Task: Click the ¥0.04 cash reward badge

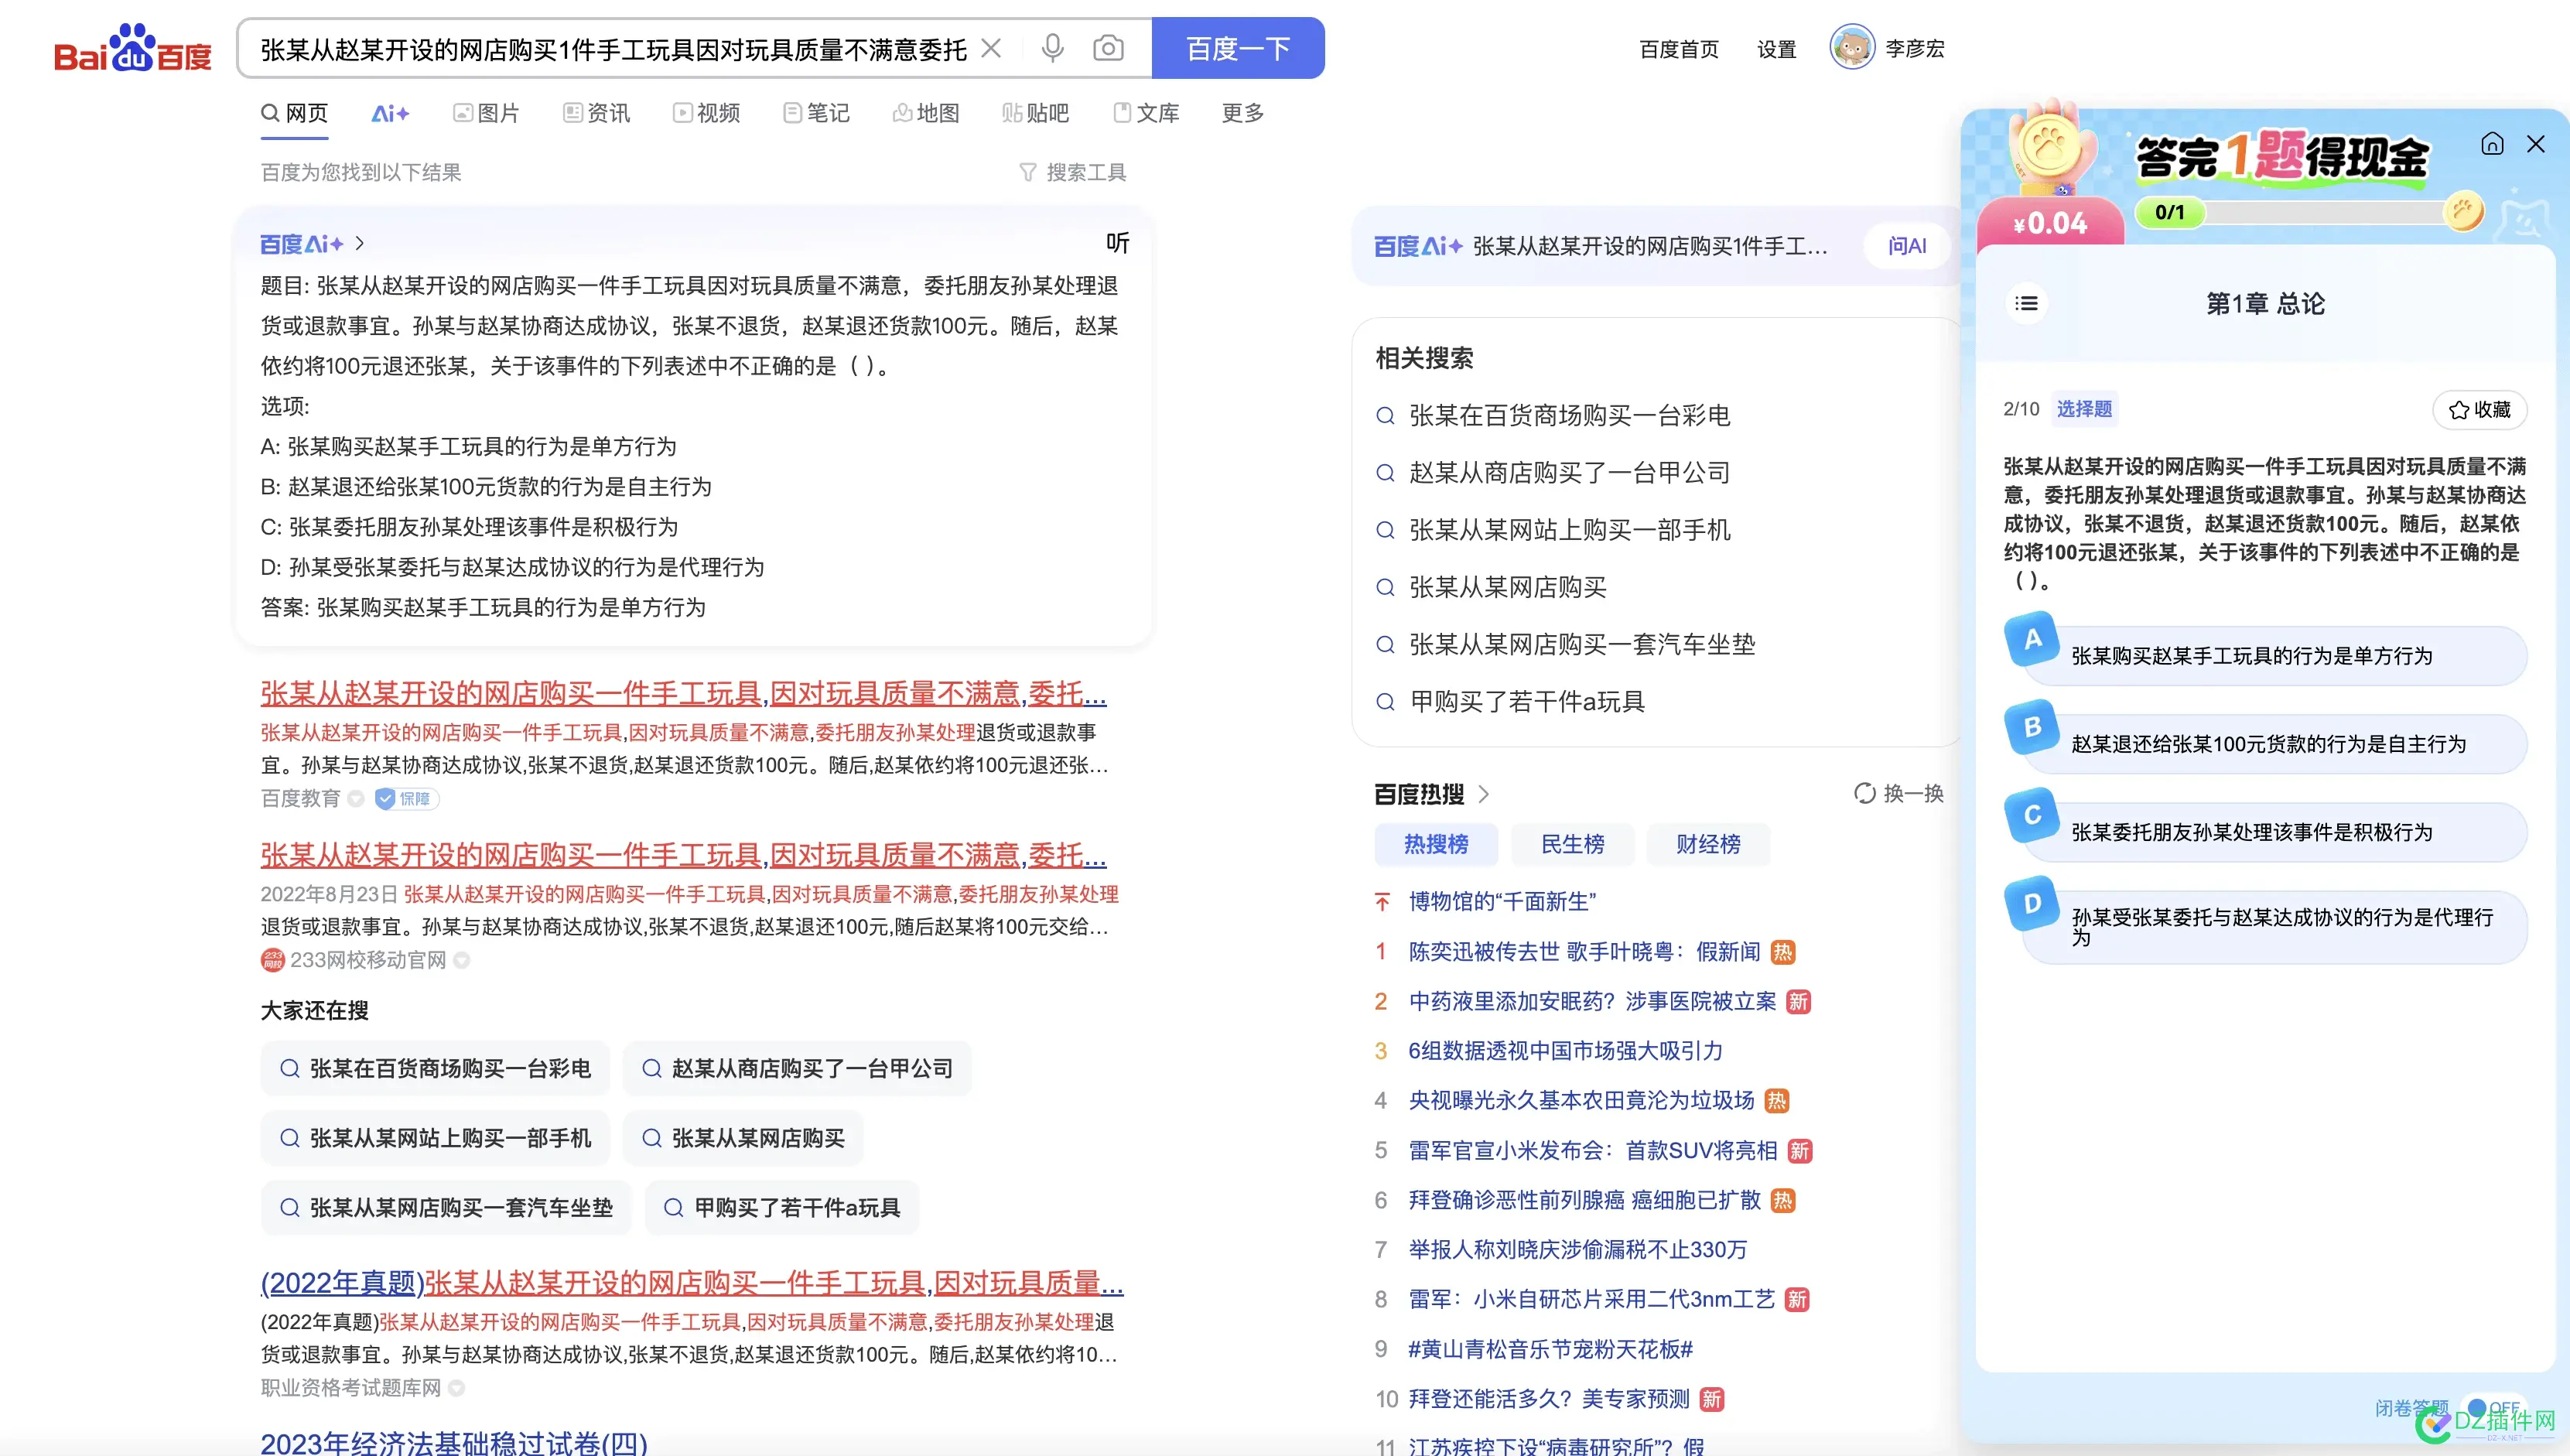Action: (x=2050, y=222)
